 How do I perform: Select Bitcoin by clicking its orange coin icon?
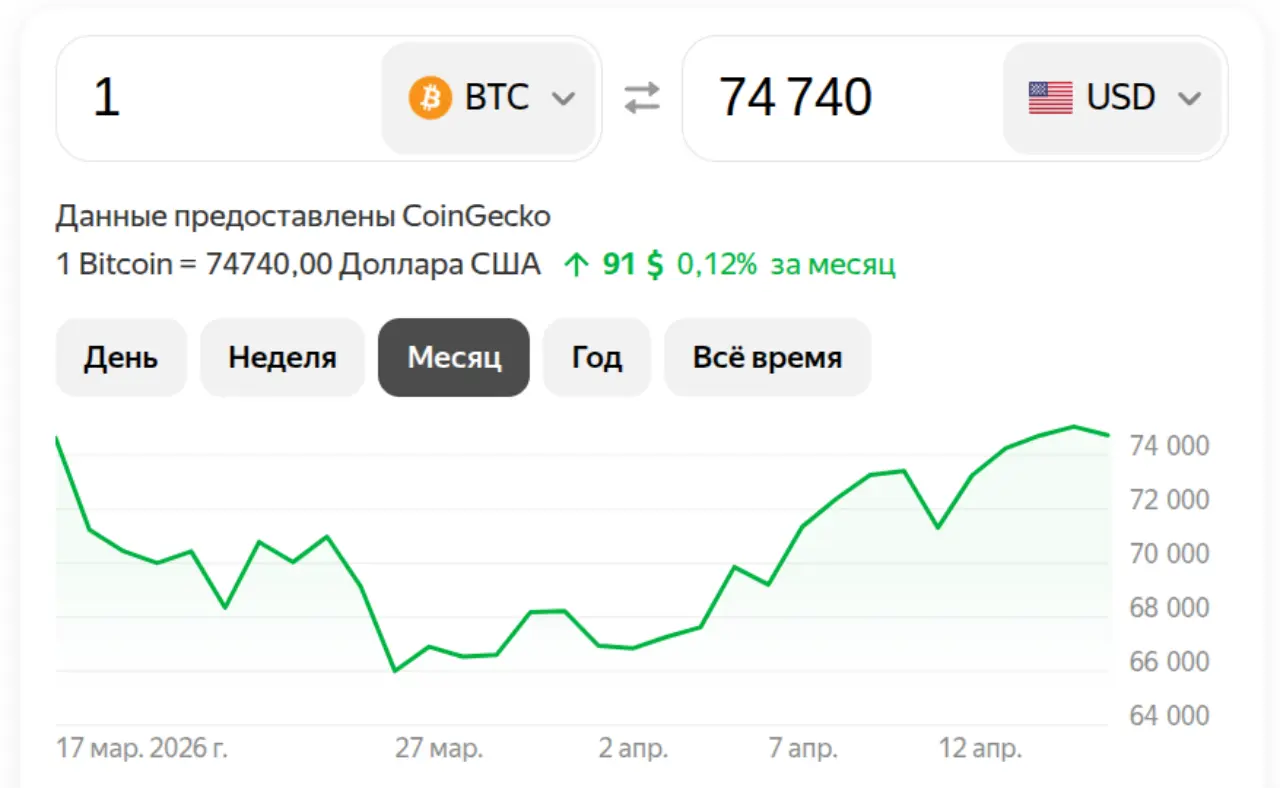click(432, 97)
